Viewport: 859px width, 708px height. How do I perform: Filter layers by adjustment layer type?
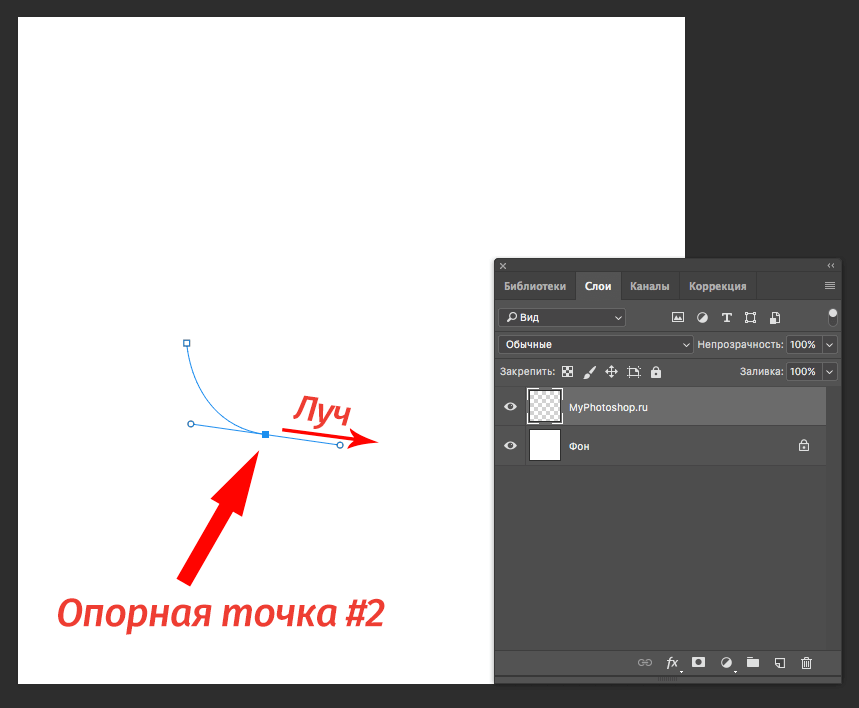pyautogui.click(x=702, y=317)
